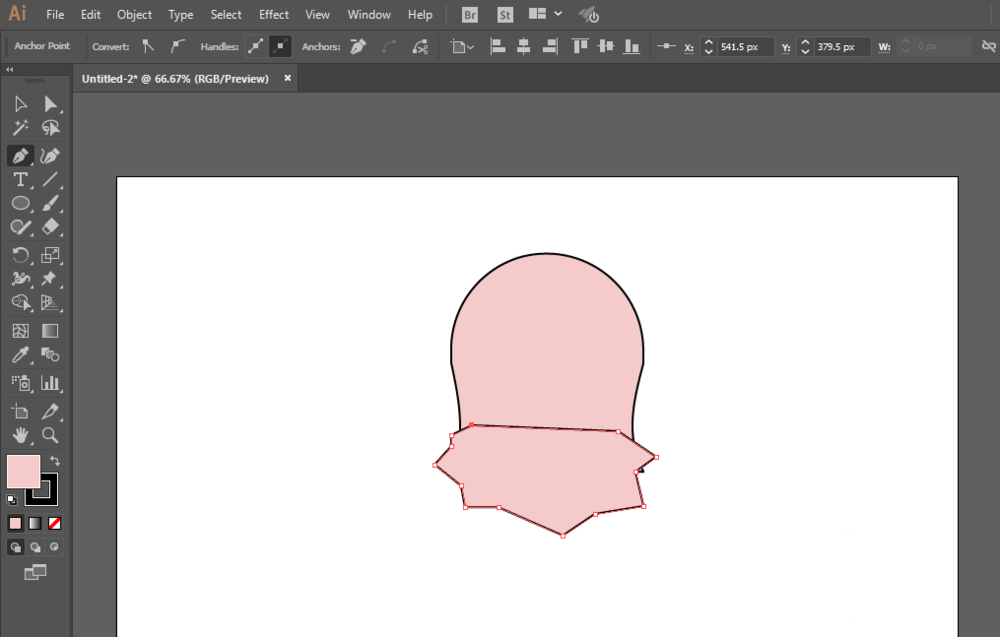Viewport: 1000px width, 637px height.
Task: Toggle Draw Behind drawing mode
Action: [35, 547]
